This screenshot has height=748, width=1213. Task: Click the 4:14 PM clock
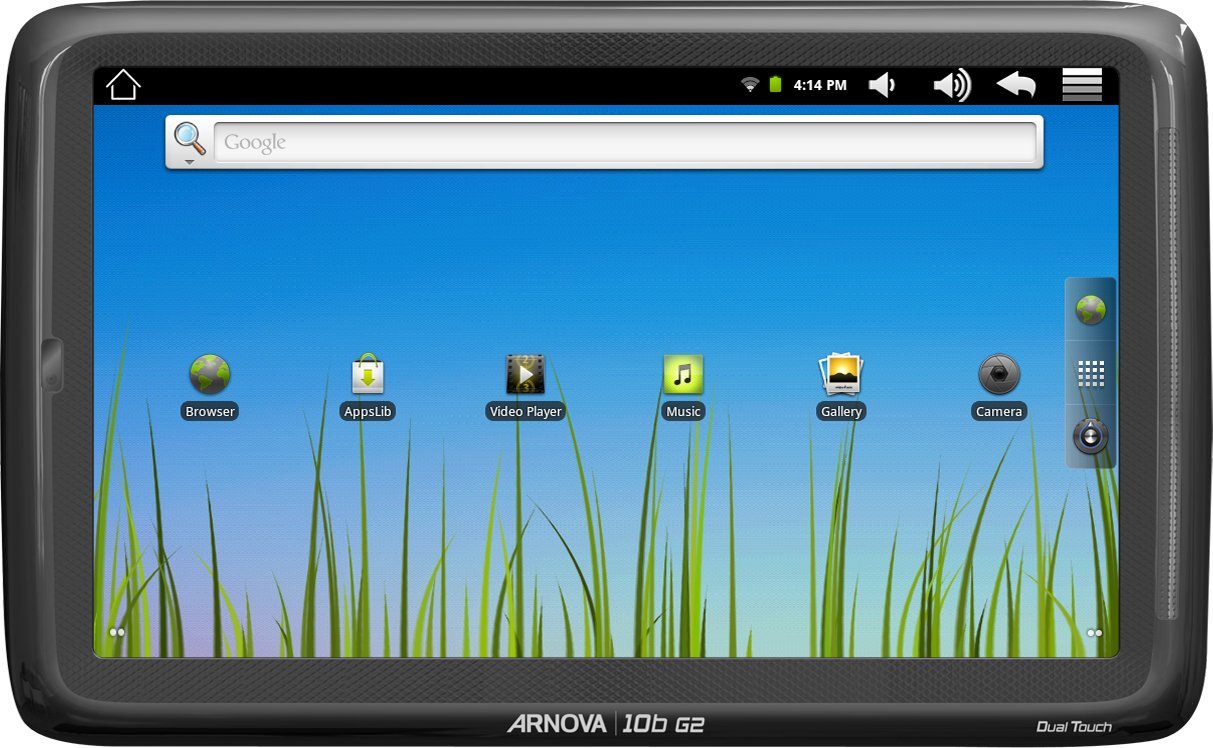(x=820, y=85)
